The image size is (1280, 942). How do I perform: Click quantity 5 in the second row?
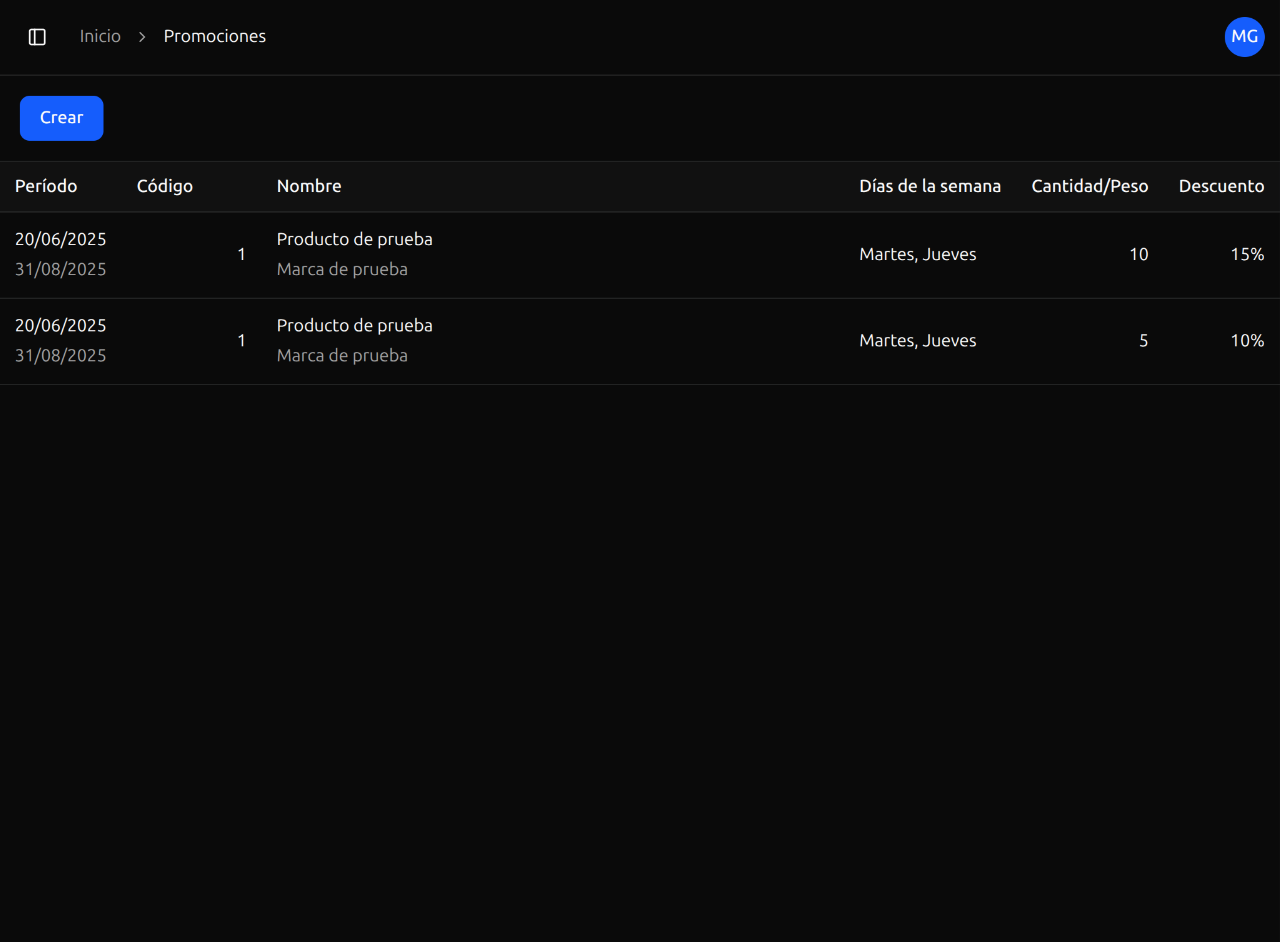coord(1143,340)
